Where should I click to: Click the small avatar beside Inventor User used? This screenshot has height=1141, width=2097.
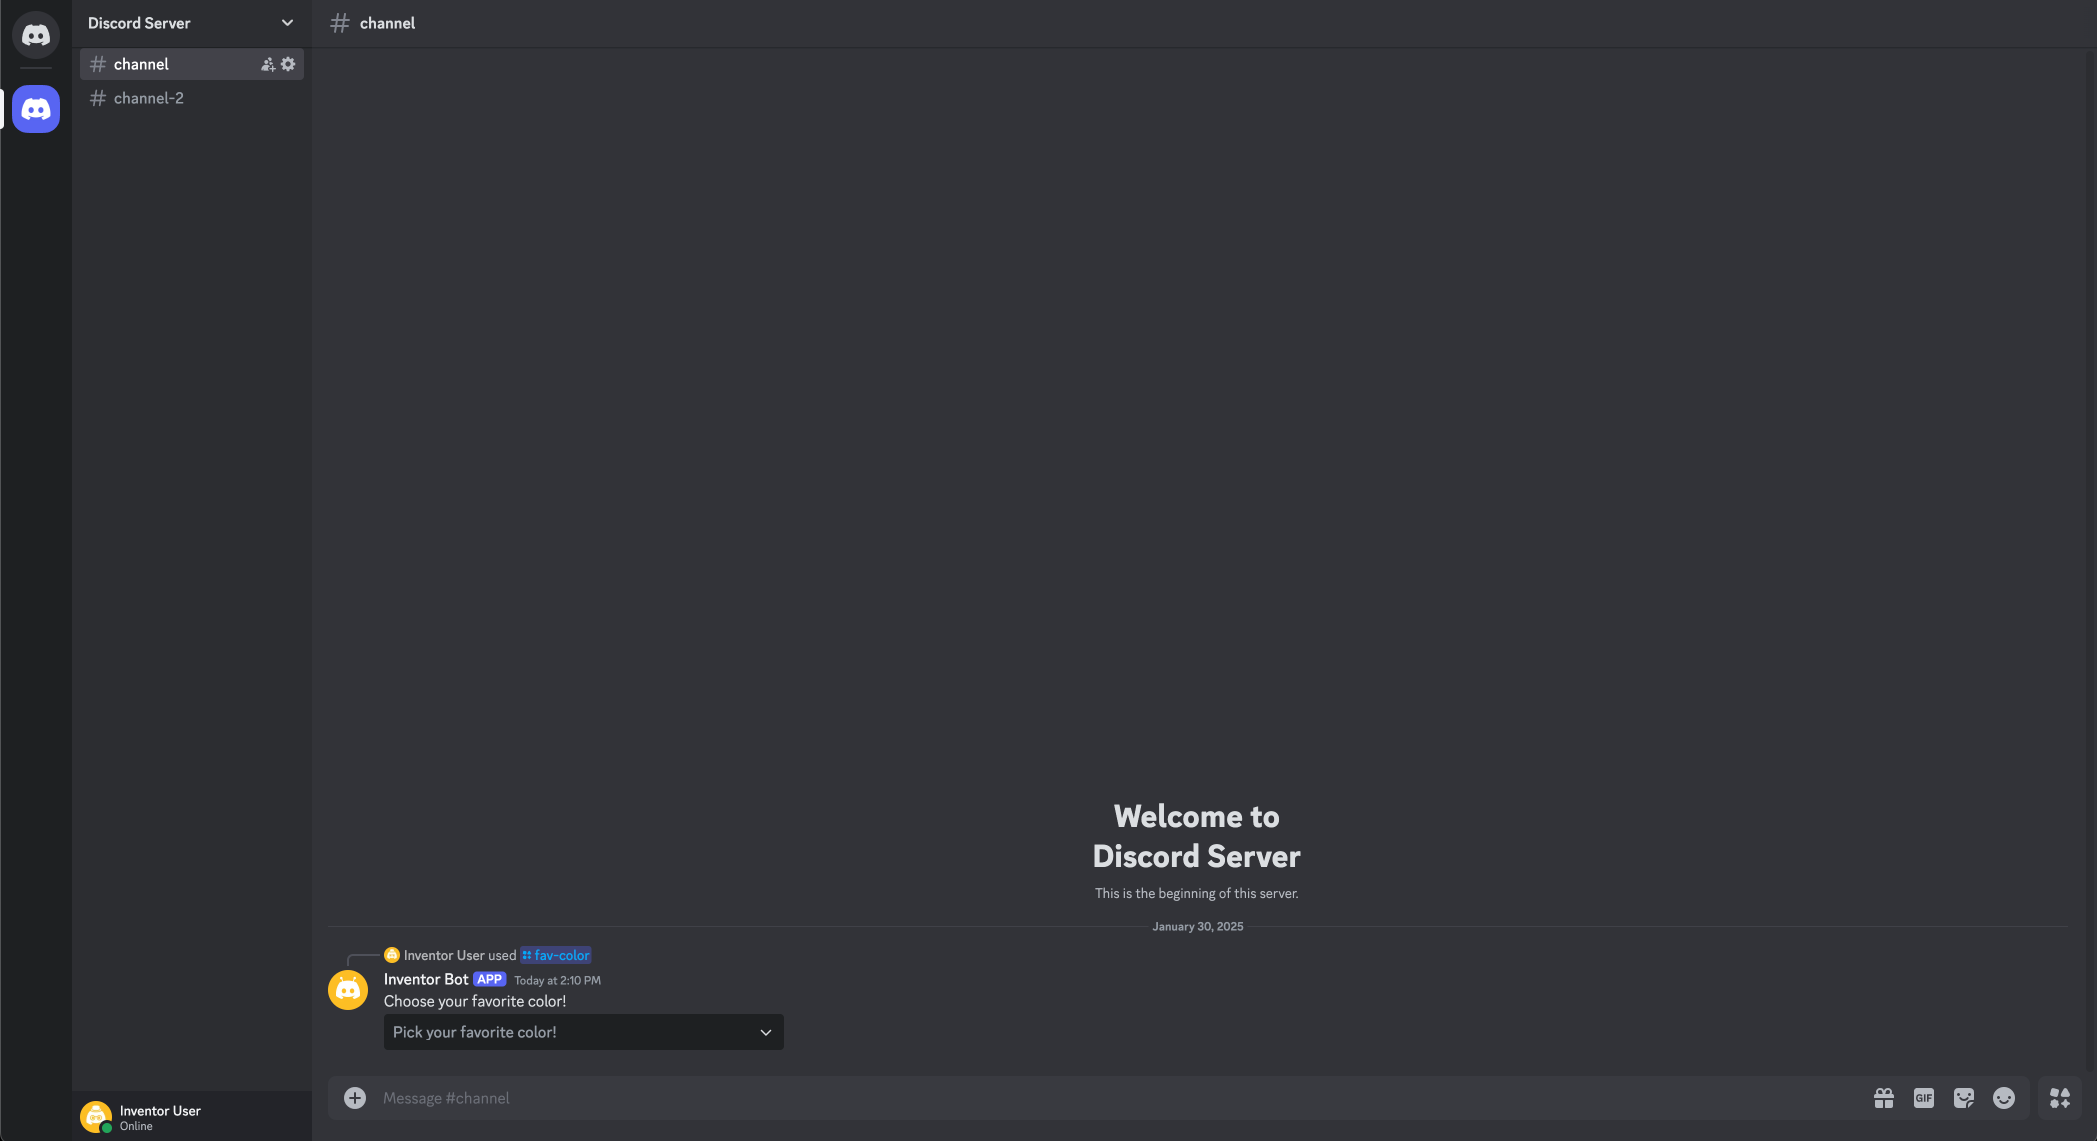coord(392,955)
